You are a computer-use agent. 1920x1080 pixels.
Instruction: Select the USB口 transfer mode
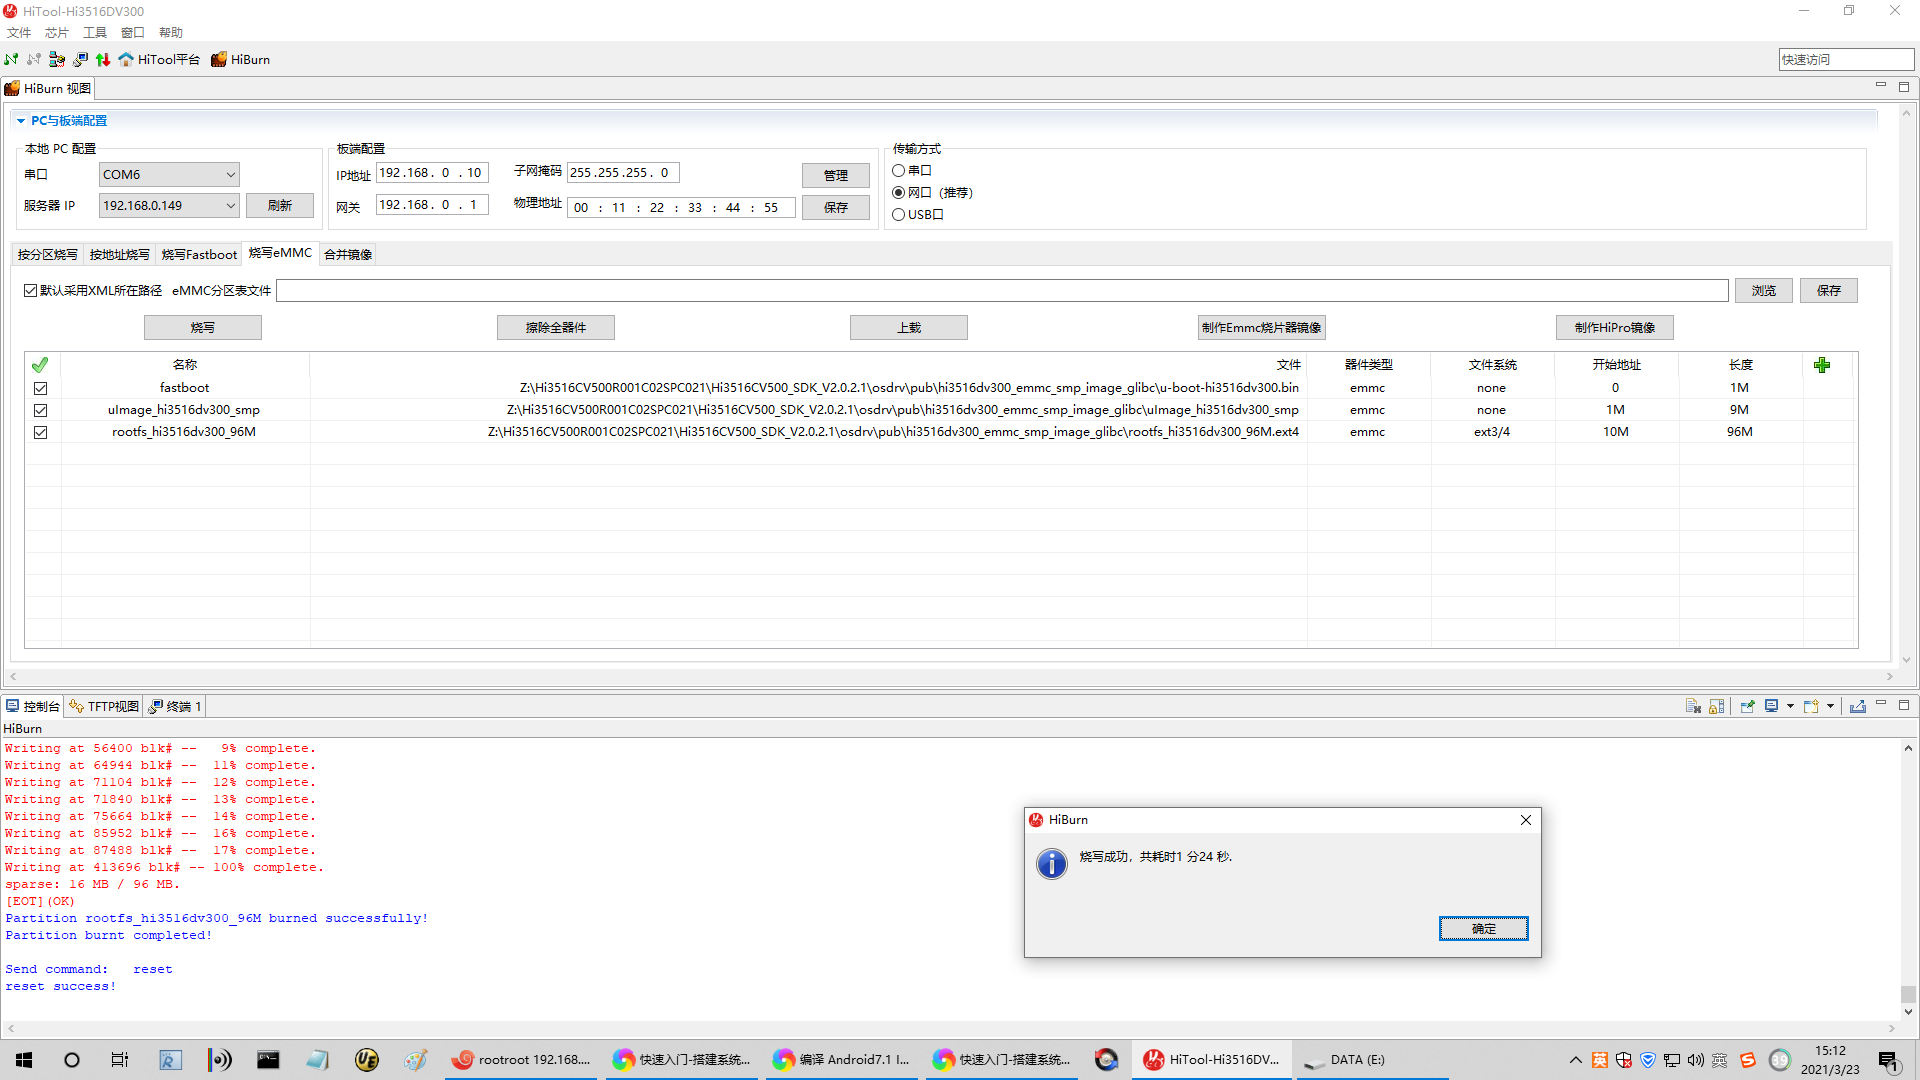(898, 214)
